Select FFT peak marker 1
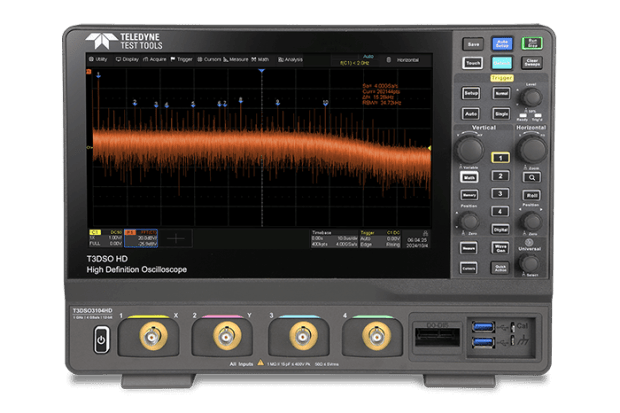 point(98,74)
